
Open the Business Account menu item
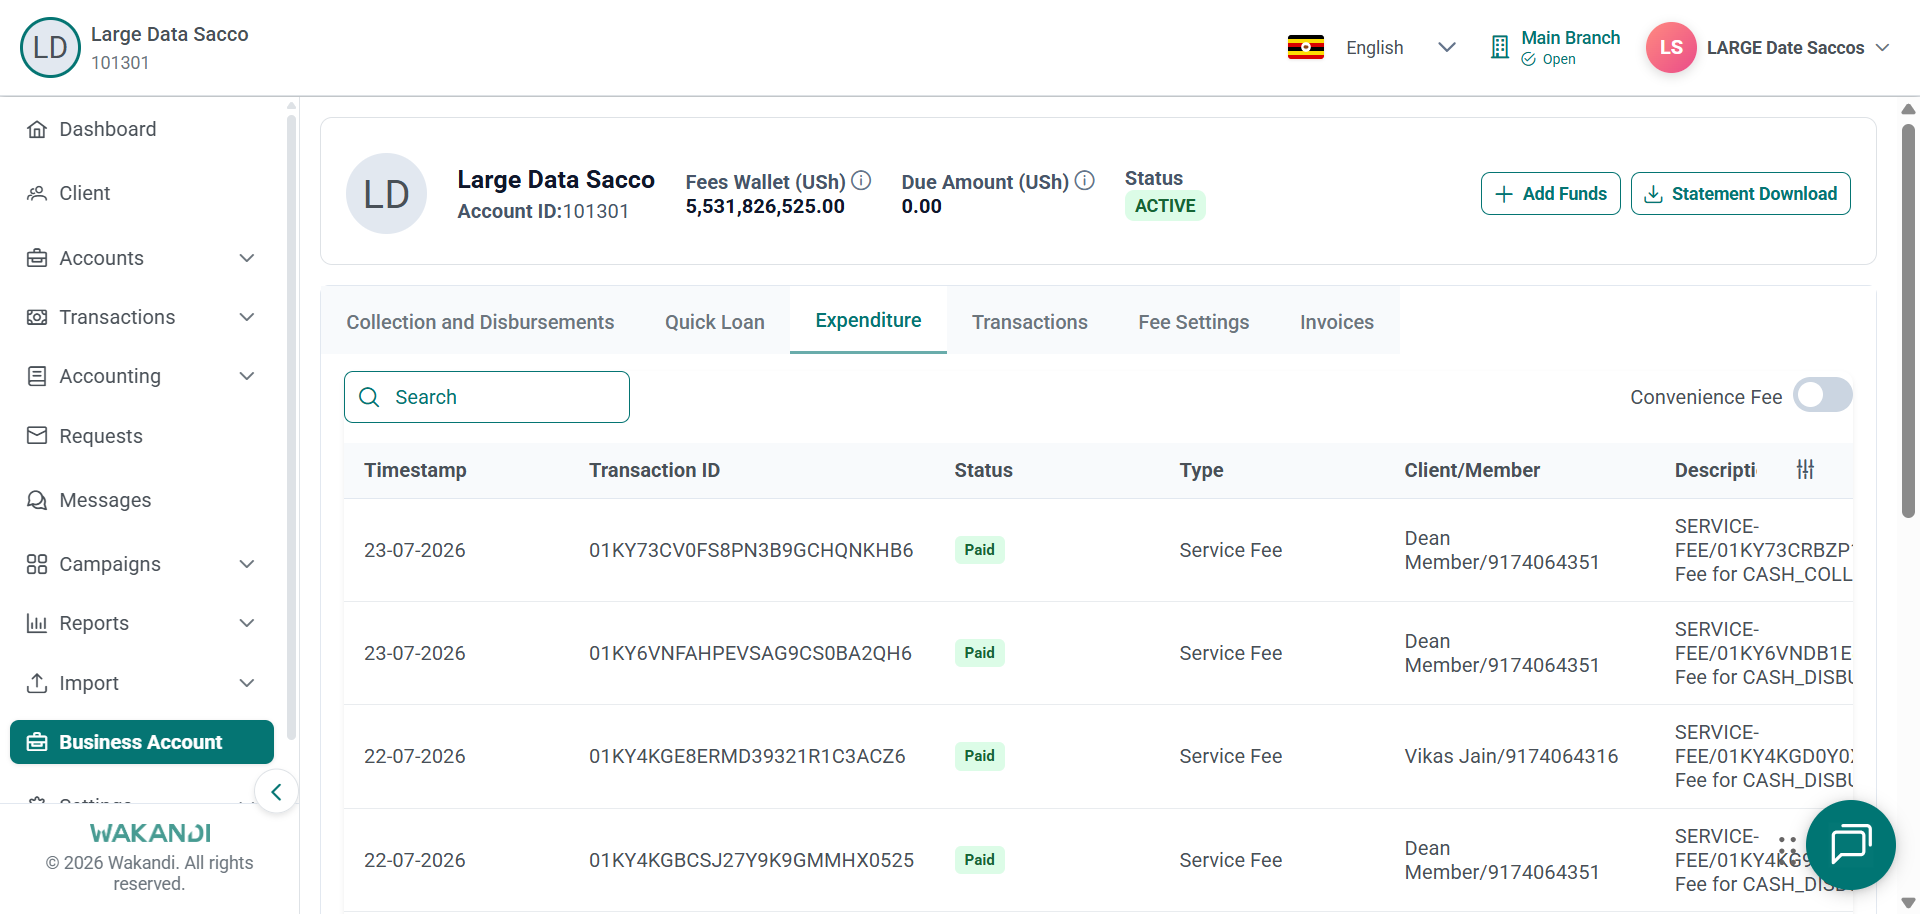click(x=142, y=742)
